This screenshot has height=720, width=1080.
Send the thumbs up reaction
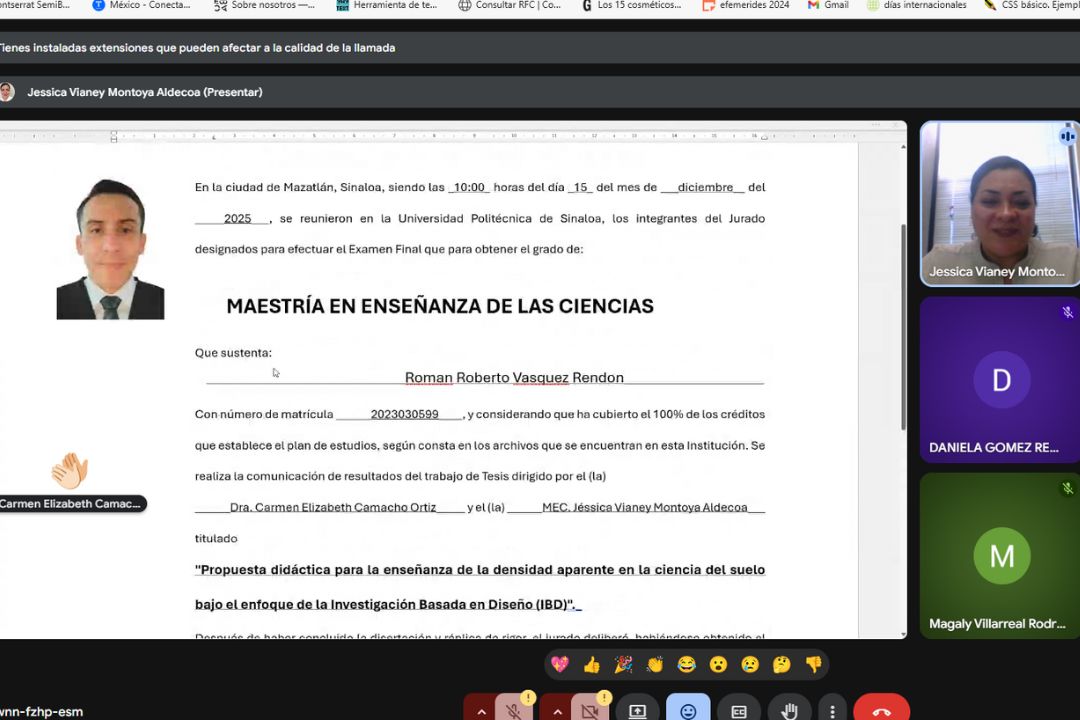point(592,665)
